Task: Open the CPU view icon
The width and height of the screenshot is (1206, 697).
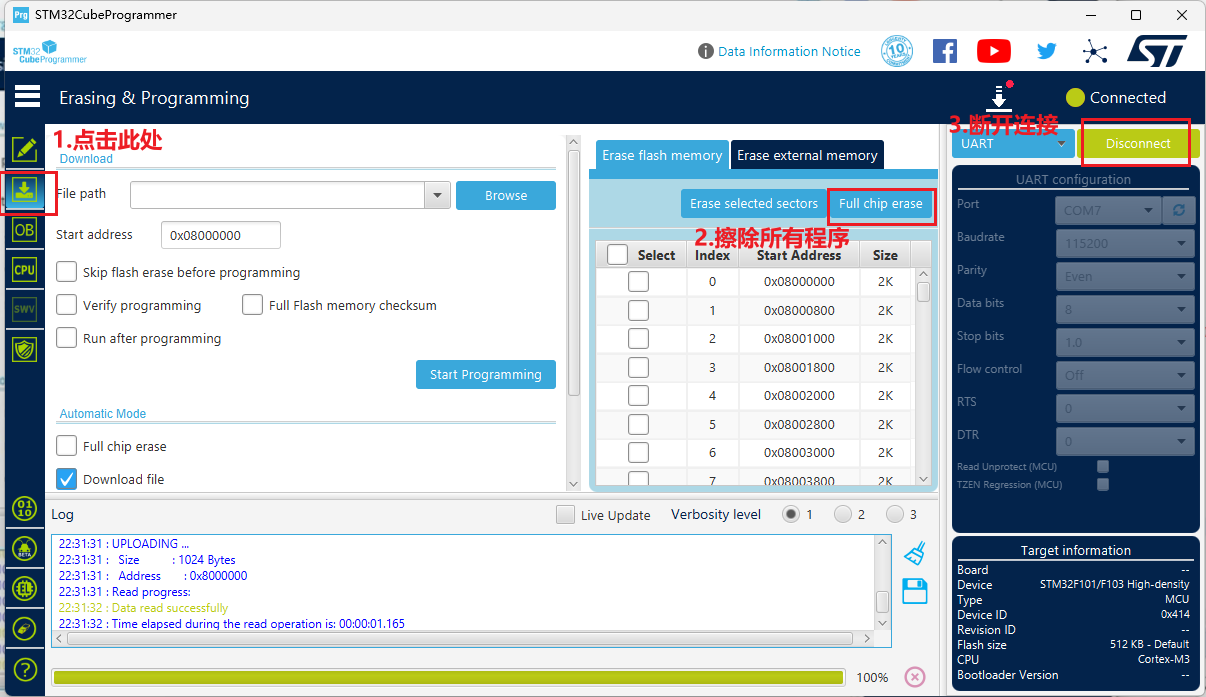Action: click(x=24, y=269)
